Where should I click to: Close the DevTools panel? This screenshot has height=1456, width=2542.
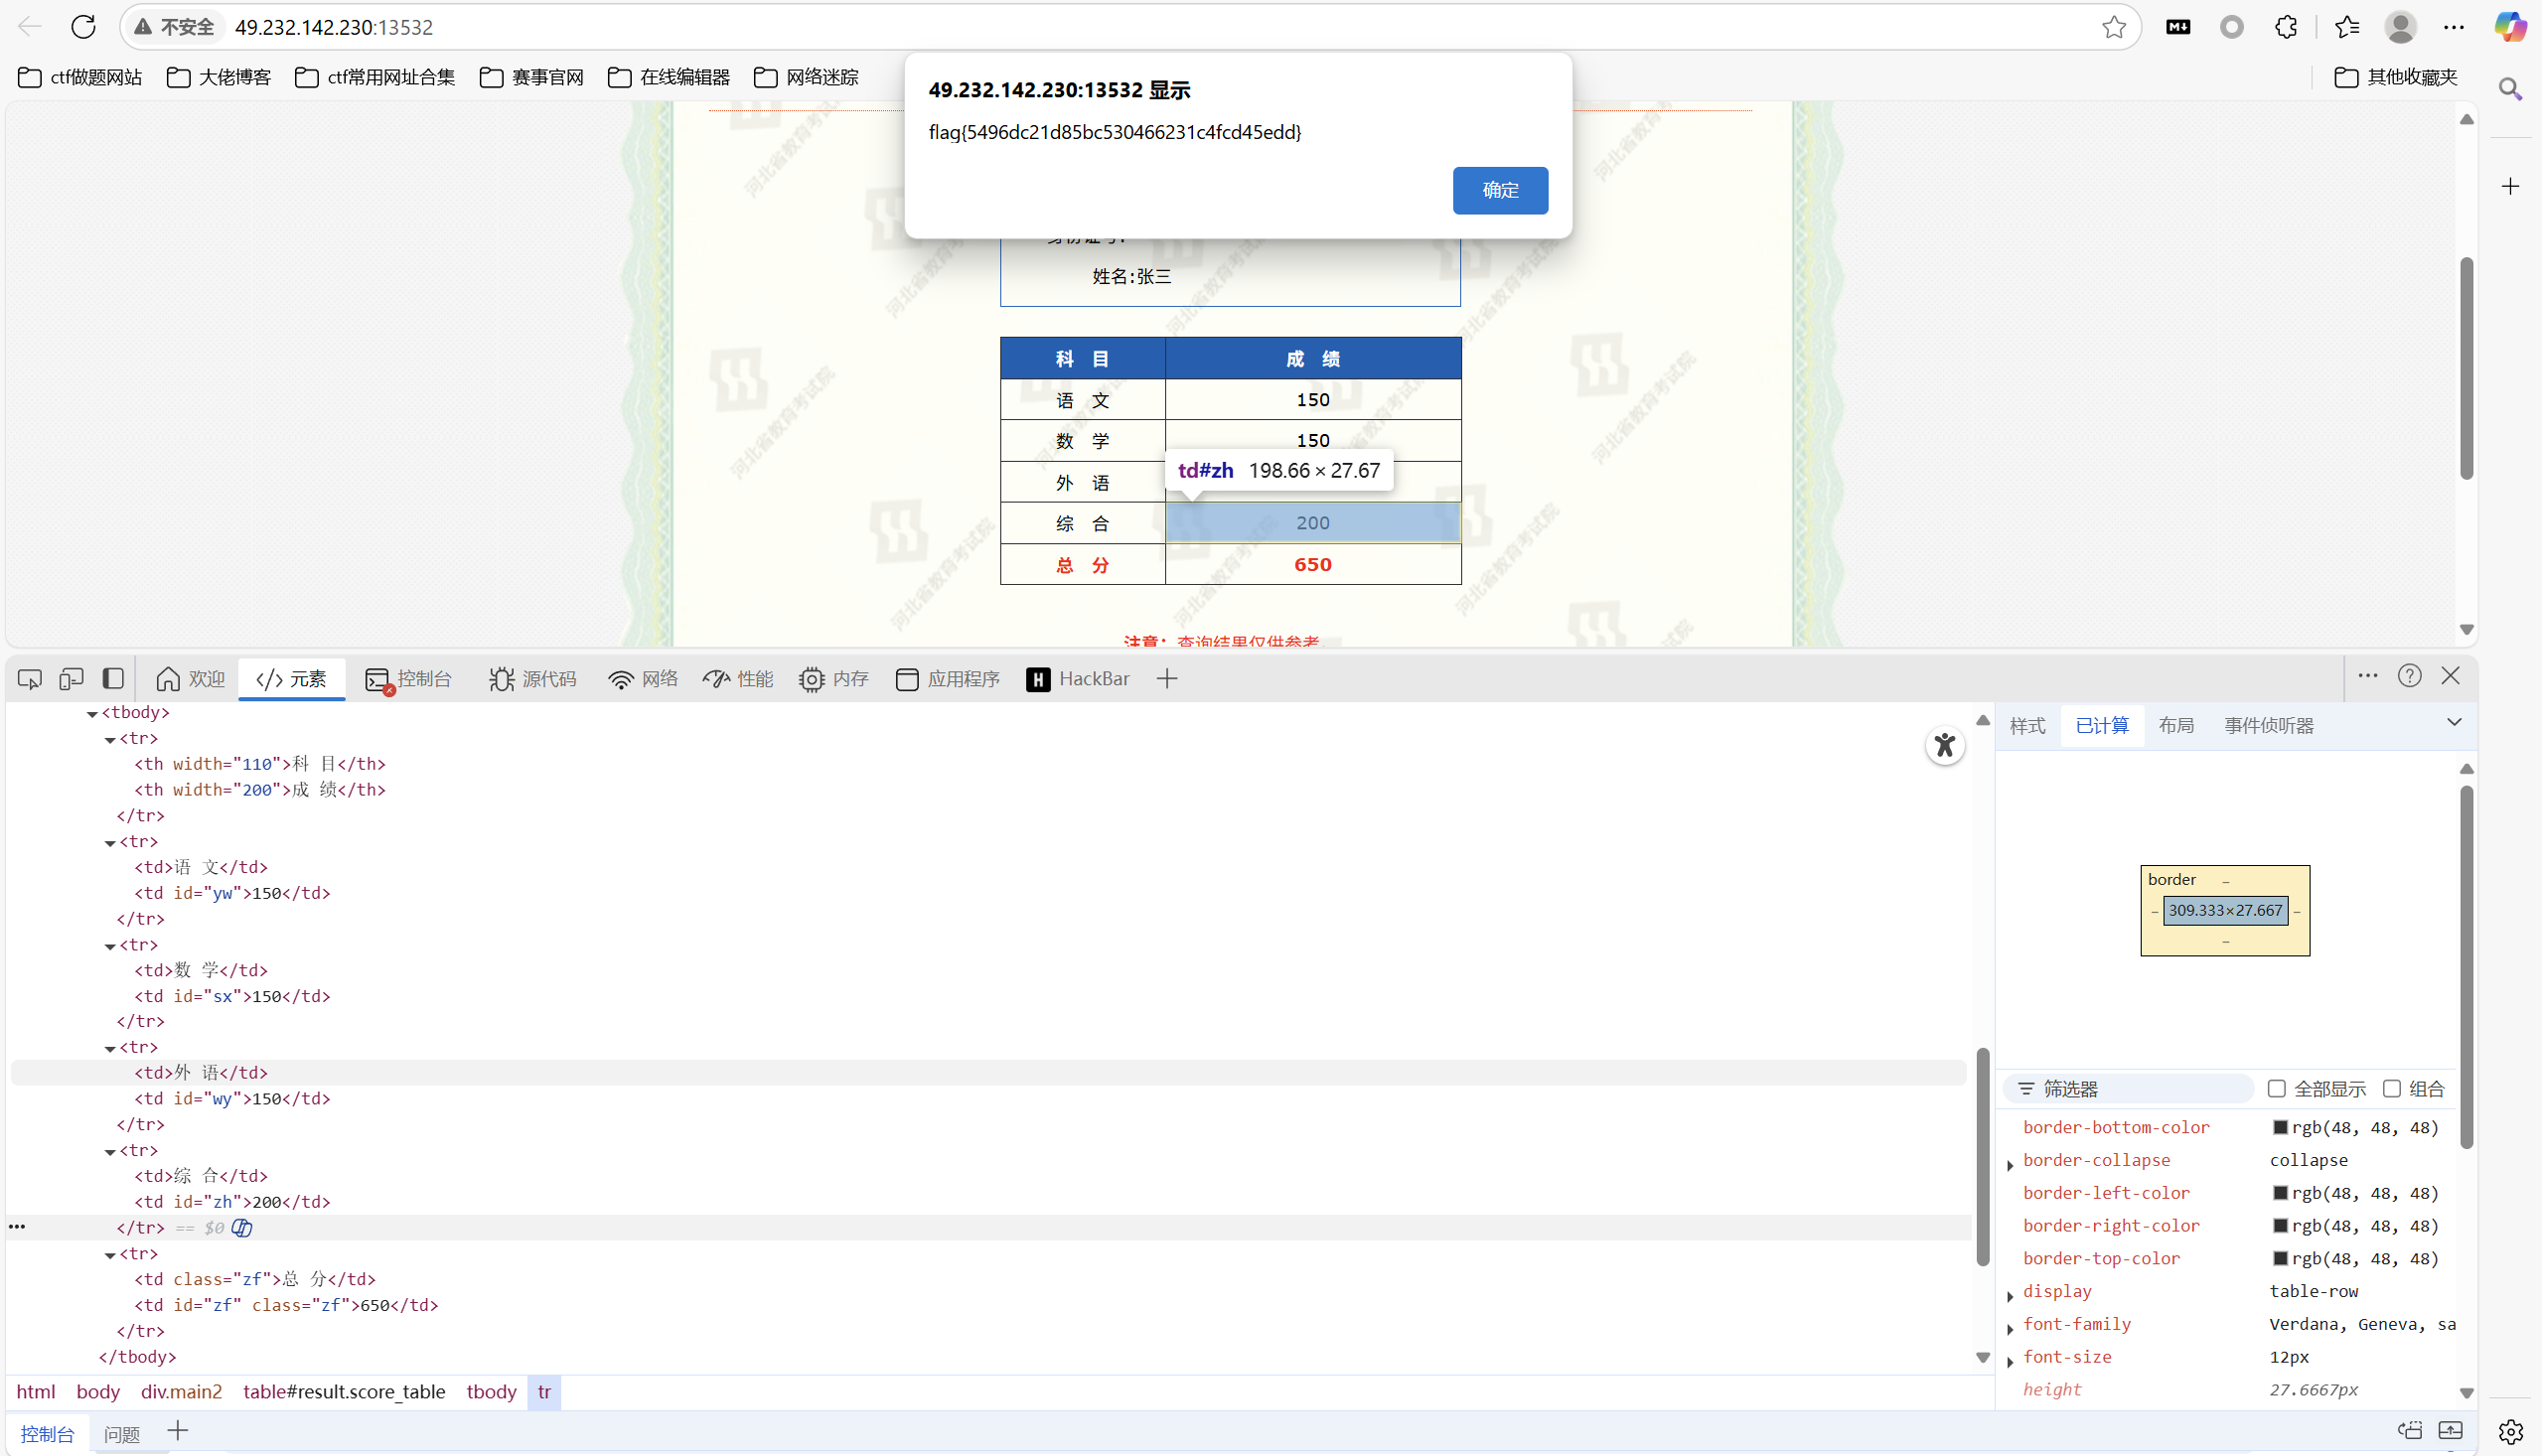[x=2450, y=676]
